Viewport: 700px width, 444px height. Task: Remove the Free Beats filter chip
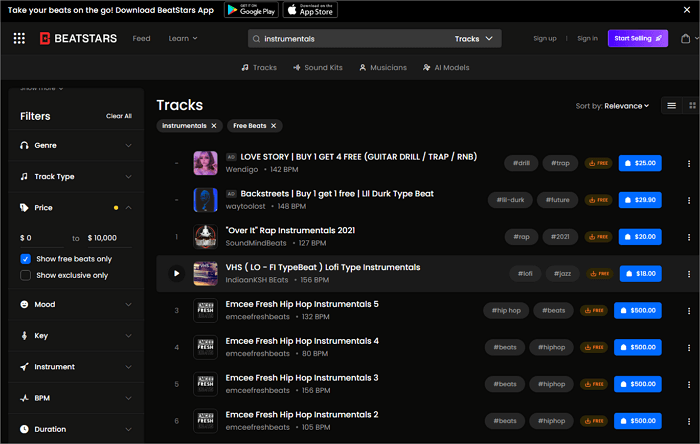coord(272,126)
